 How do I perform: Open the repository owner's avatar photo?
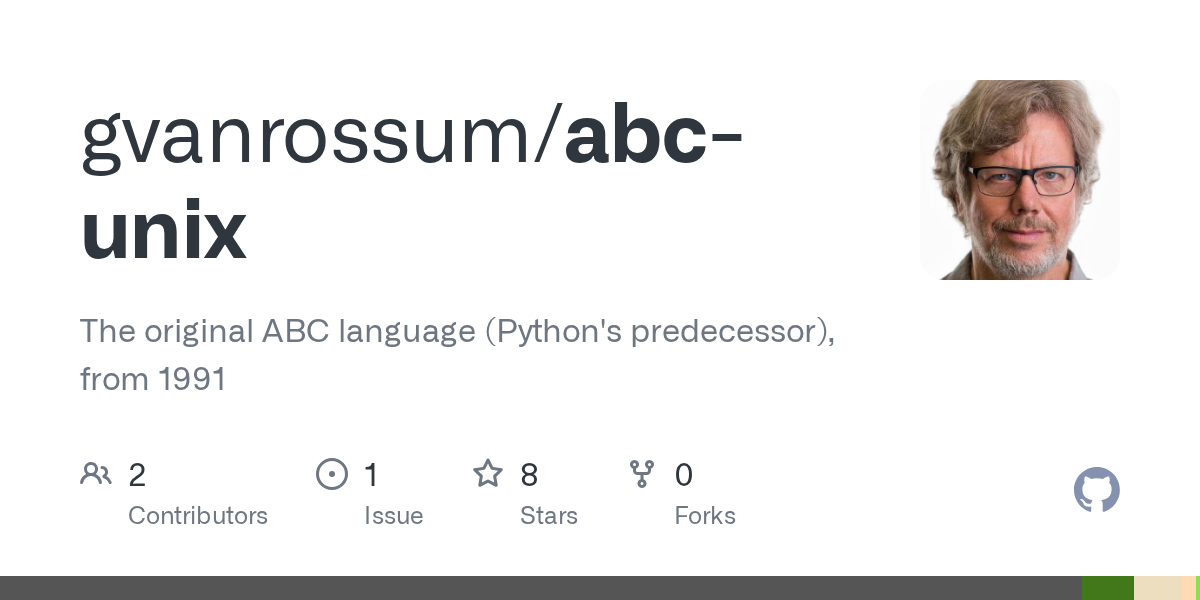pos(1019,180)
